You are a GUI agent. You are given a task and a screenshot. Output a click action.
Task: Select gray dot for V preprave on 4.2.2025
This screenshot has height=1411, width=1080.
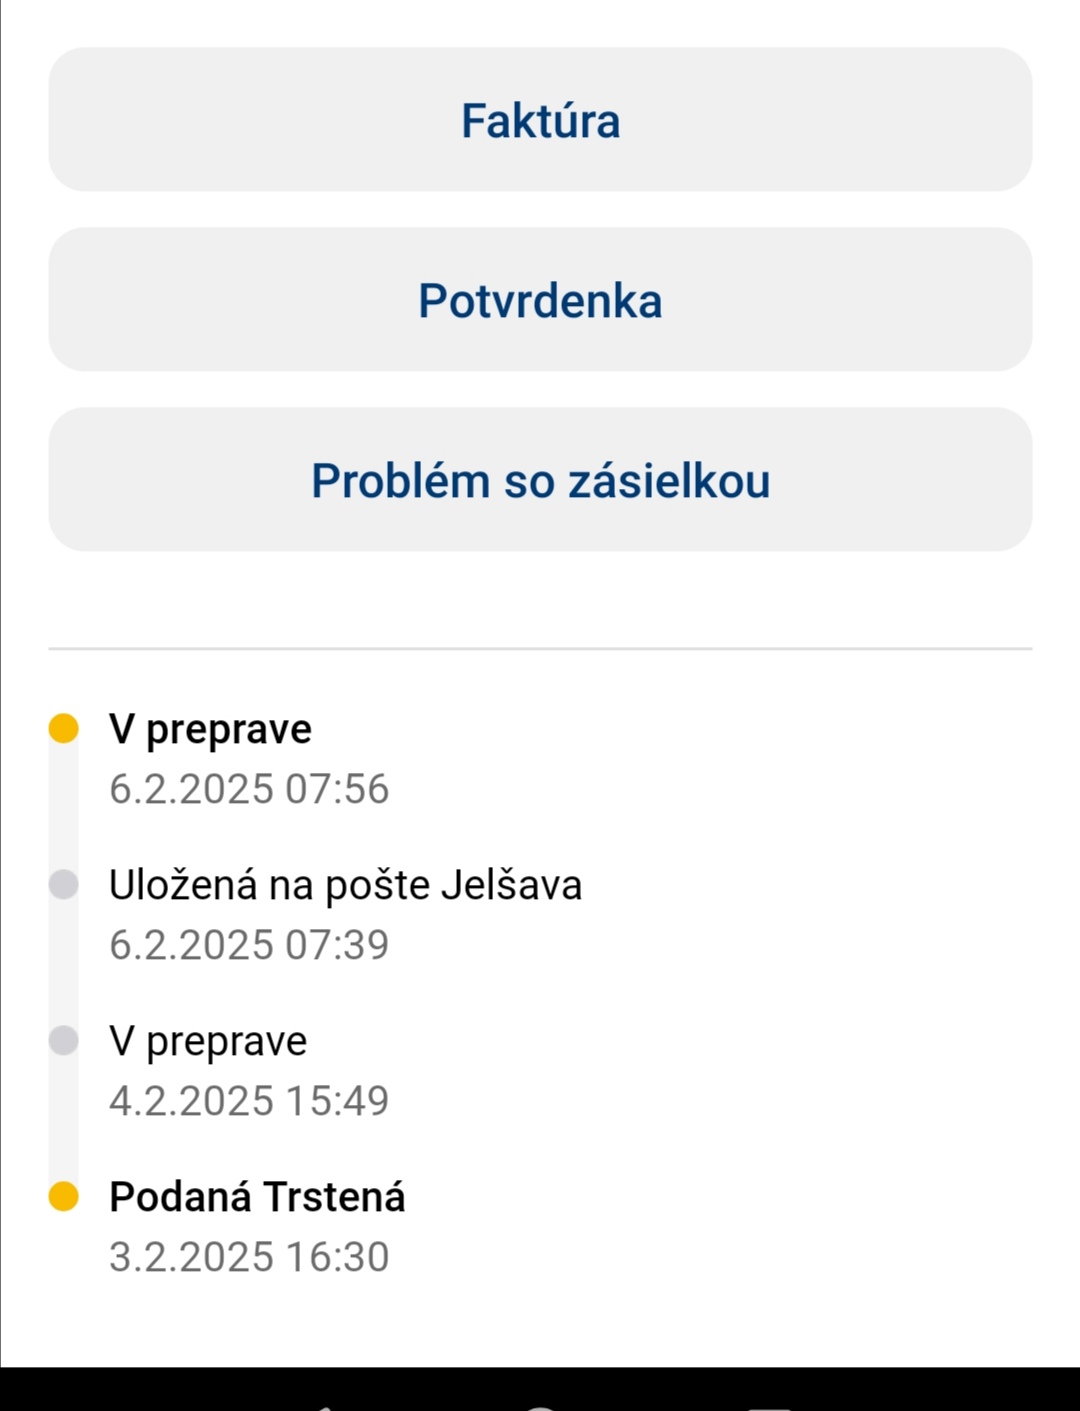pyautogui.click(x=63, y=1040)
